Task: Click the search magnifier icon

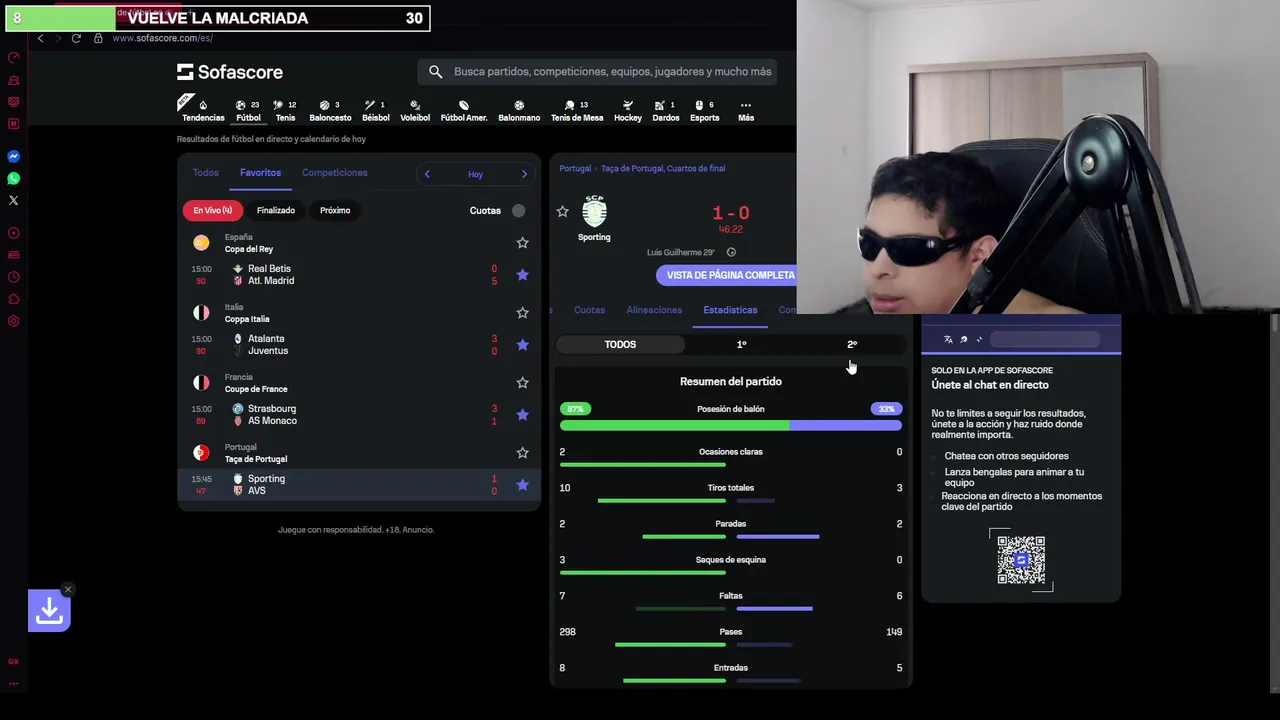Action: [435, 71]
